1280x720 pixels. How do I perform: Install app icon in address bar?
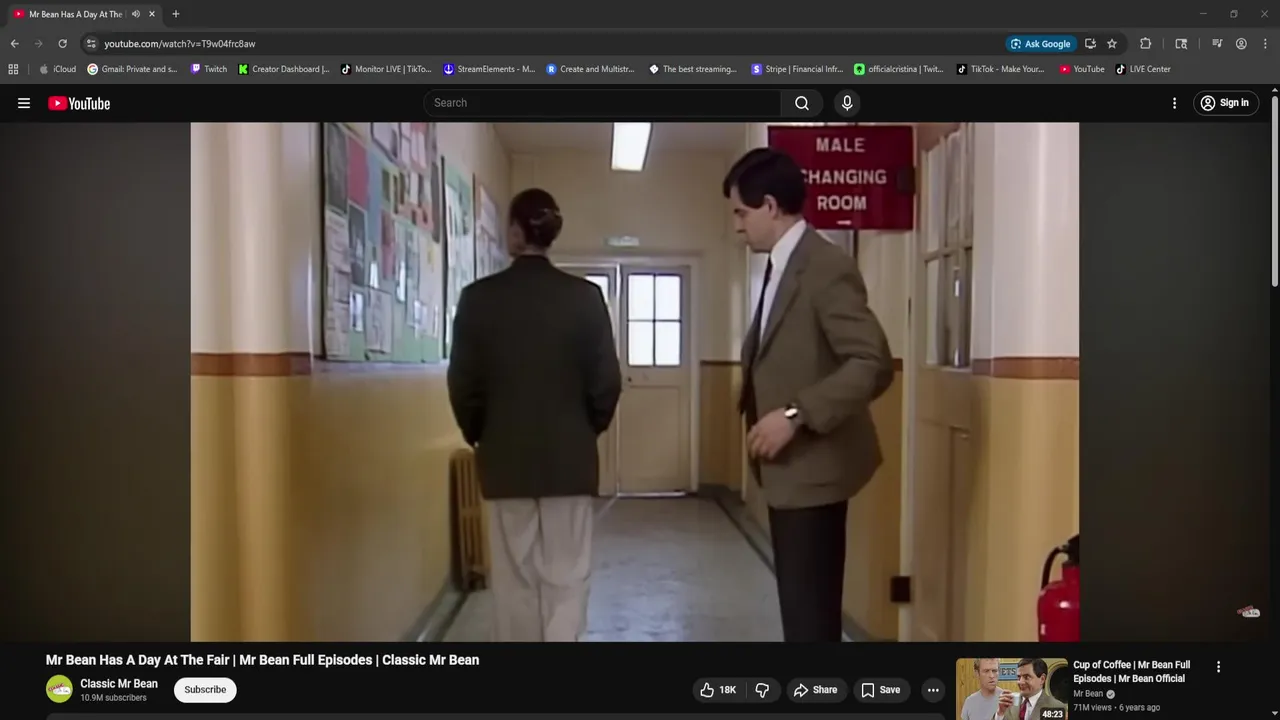click(x=1090, y=44)
